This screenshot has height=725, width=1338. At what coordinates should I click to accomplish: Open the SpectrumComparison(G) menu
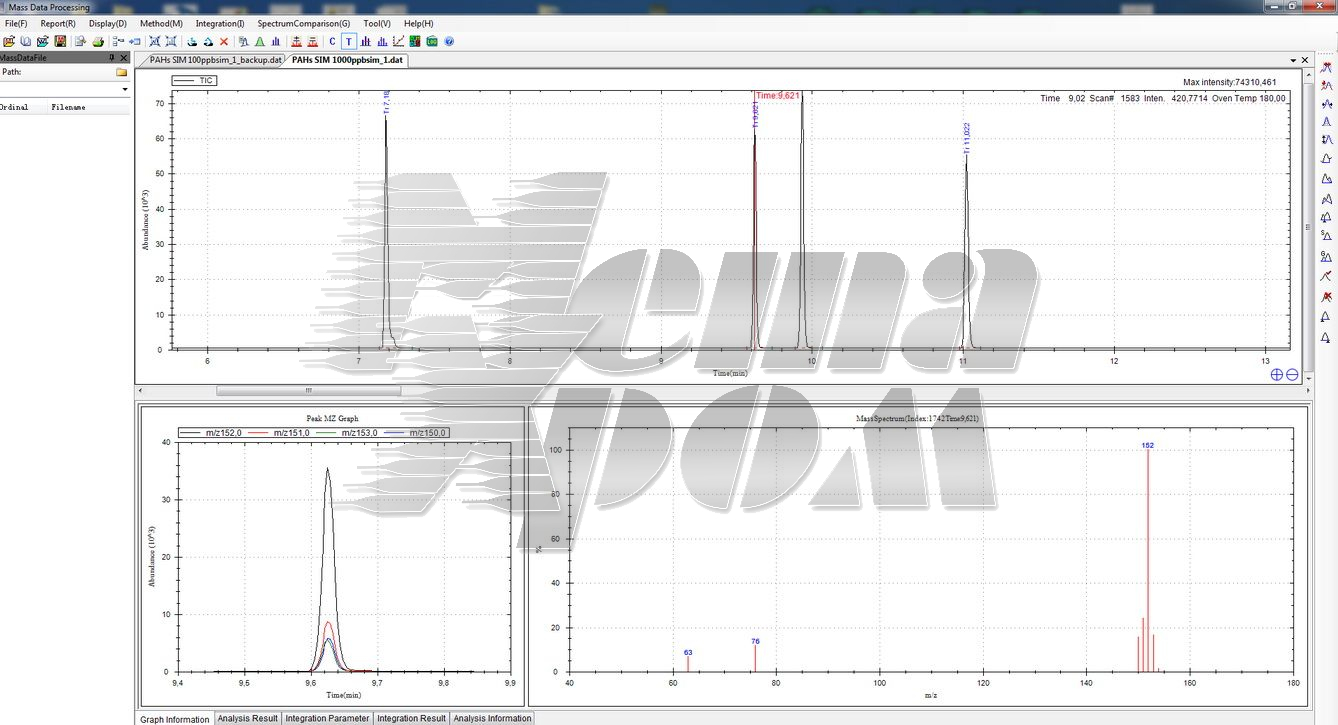303,23
